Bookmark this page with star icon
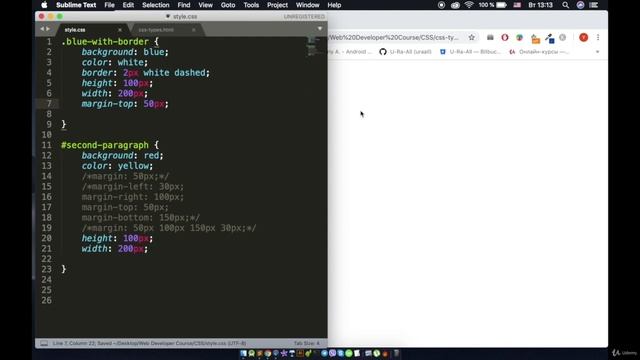The width and height of the screenshot is (640, 360). tap(471, 38)
